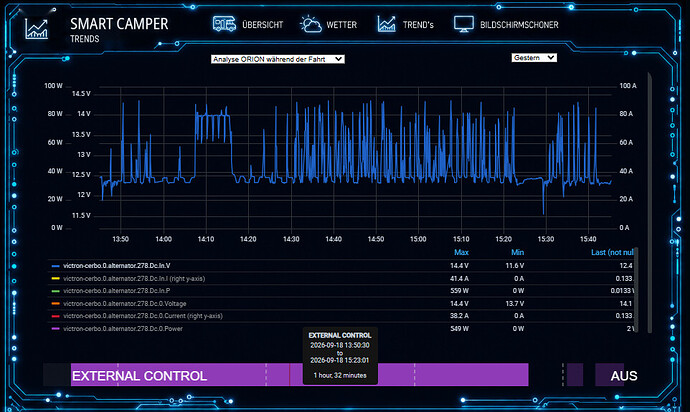This screenshot has width=690, height=412.
Task: Sort legend by the Last (not null) header
Action: (612, 252)
